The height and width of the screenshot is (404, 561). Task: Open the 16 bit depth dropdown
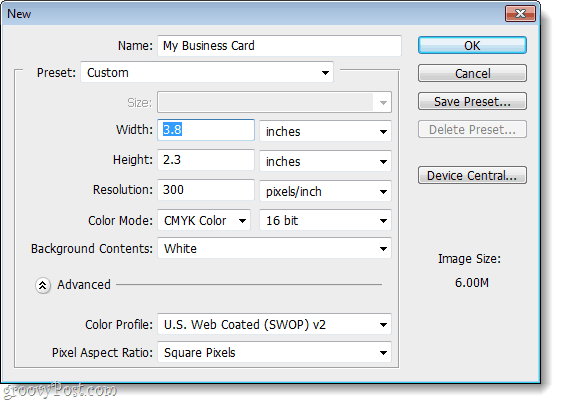pyautogui.click(x=325, y=220)
